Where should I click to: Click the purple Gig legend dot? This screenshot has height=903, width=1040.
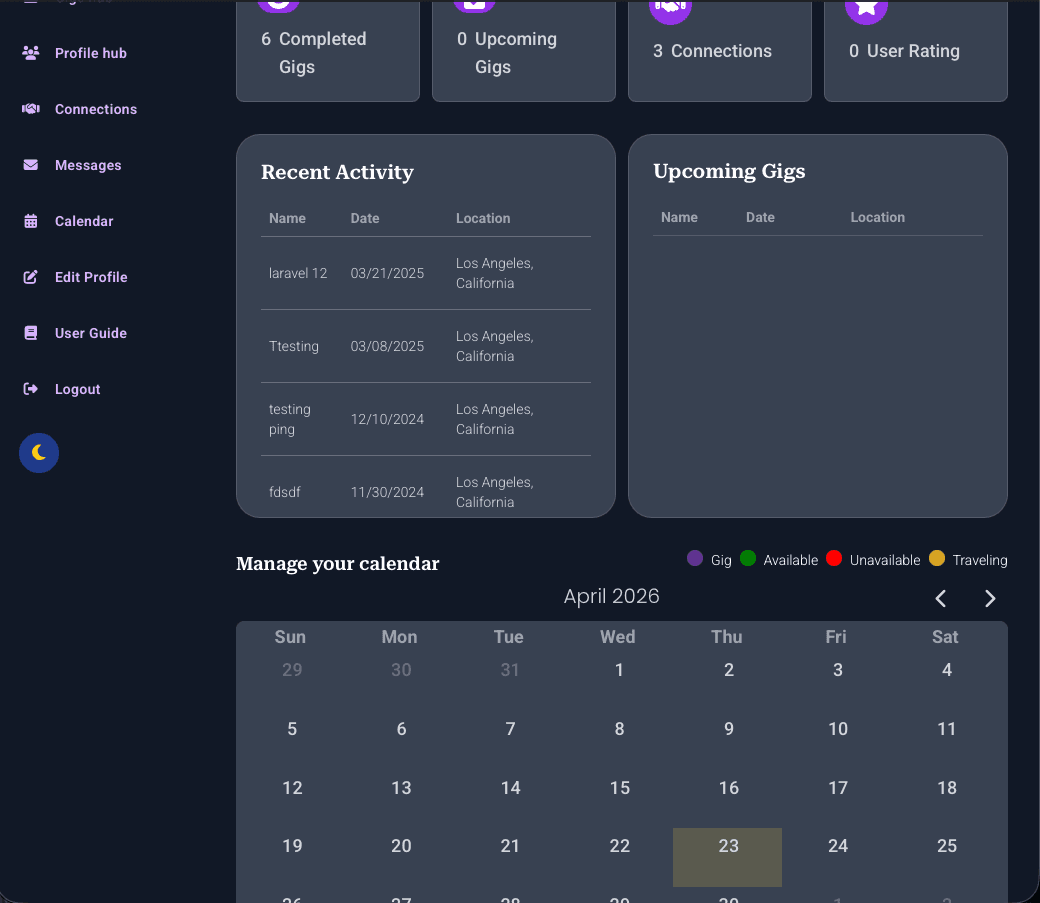[695, 559]
